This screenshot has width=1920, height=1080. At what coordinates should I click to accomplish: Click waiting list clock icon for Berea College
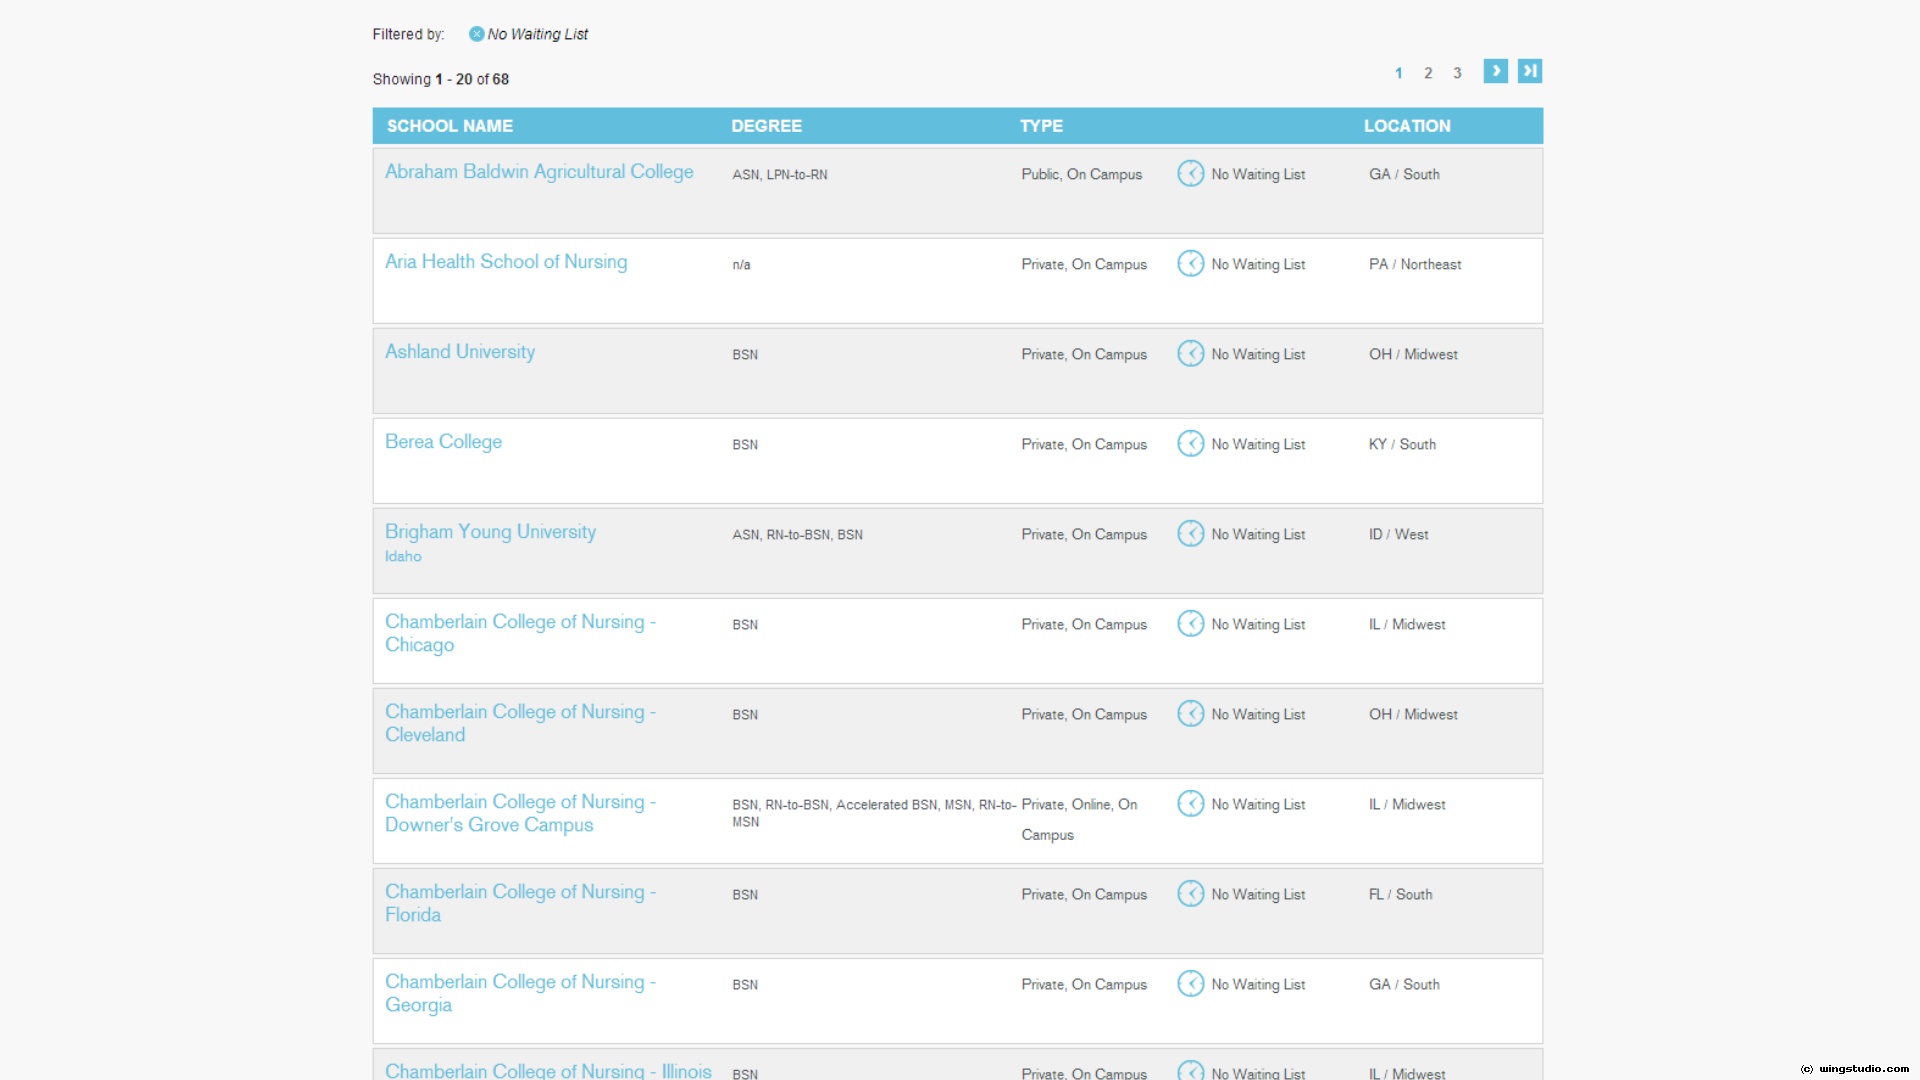point(1190,444)
